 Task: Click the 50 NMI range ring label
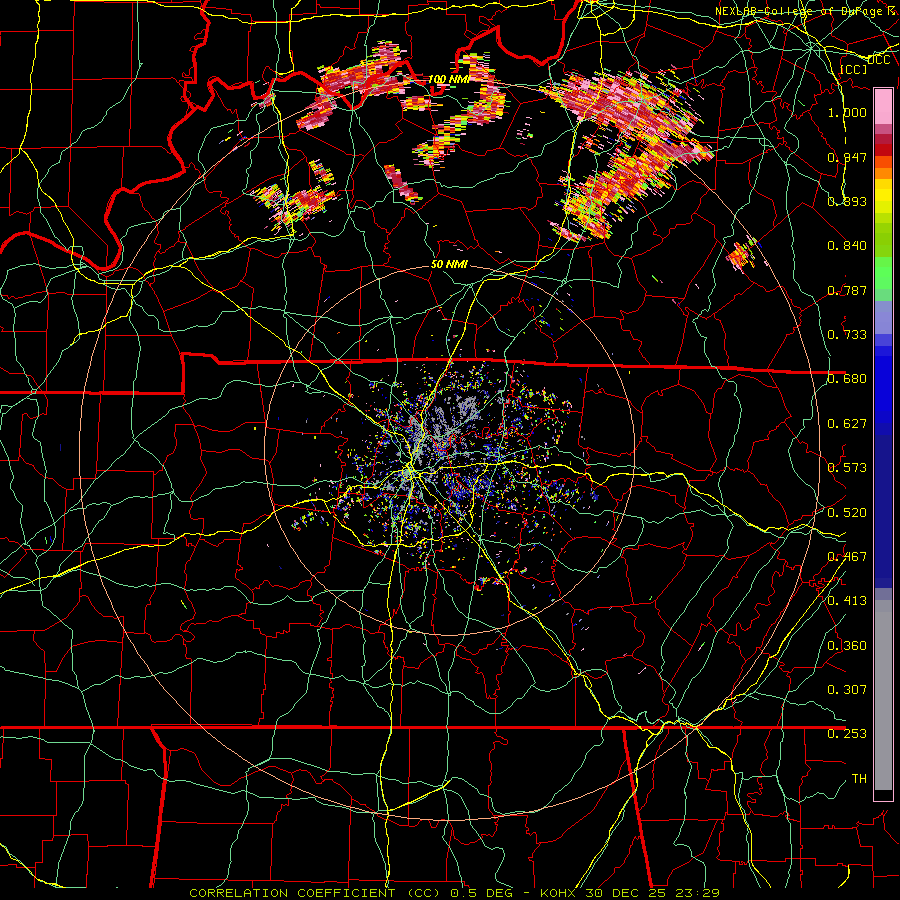(449, 264)
